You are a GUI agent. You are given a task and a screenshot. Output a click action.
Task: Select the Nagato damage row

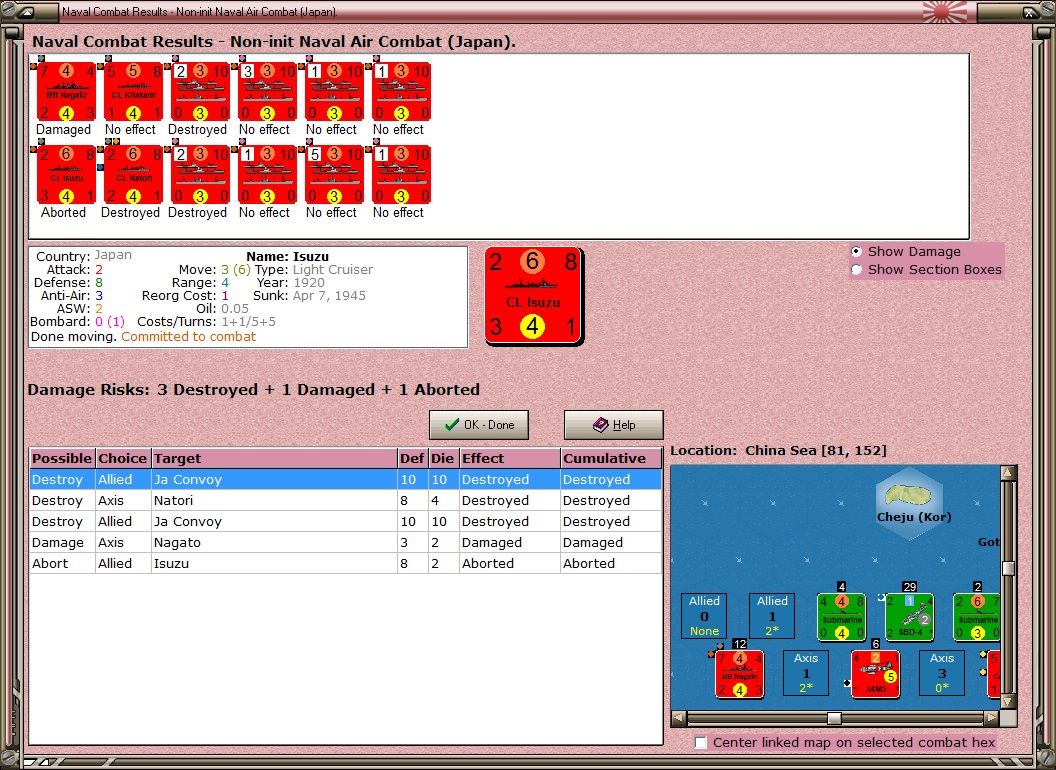click(345, 542)
